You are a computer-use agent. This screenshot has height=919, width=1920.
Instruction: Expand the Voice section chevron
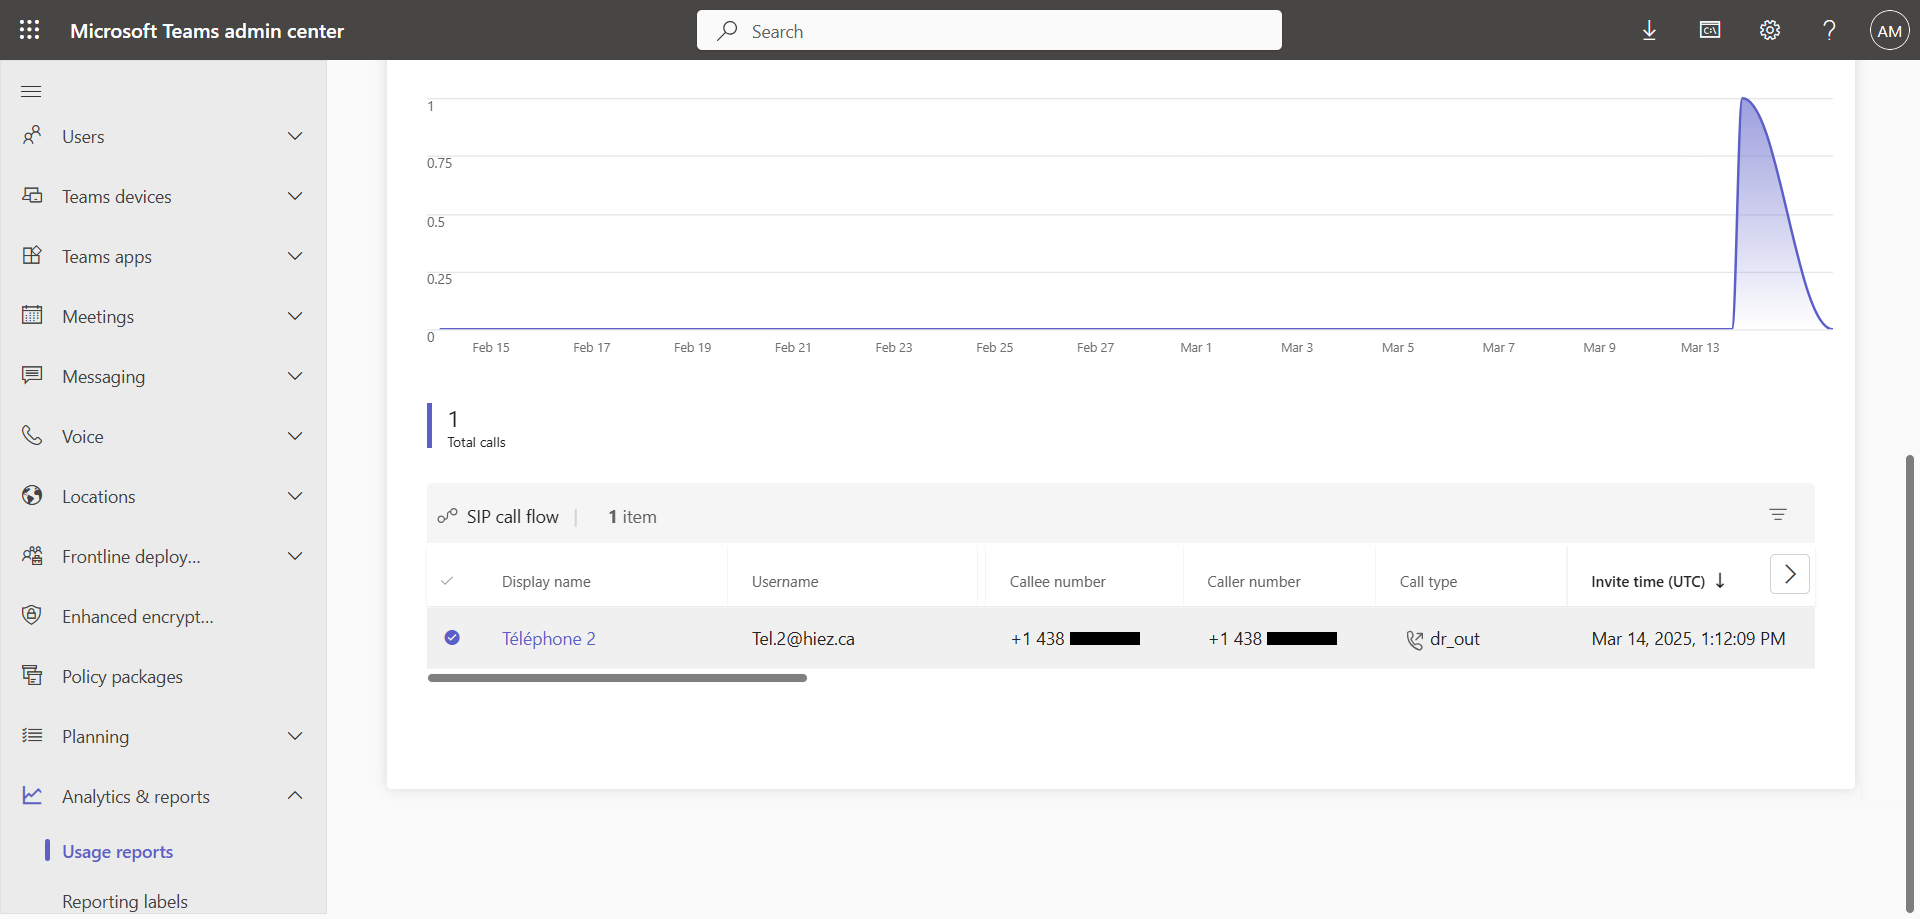[295, 436]
